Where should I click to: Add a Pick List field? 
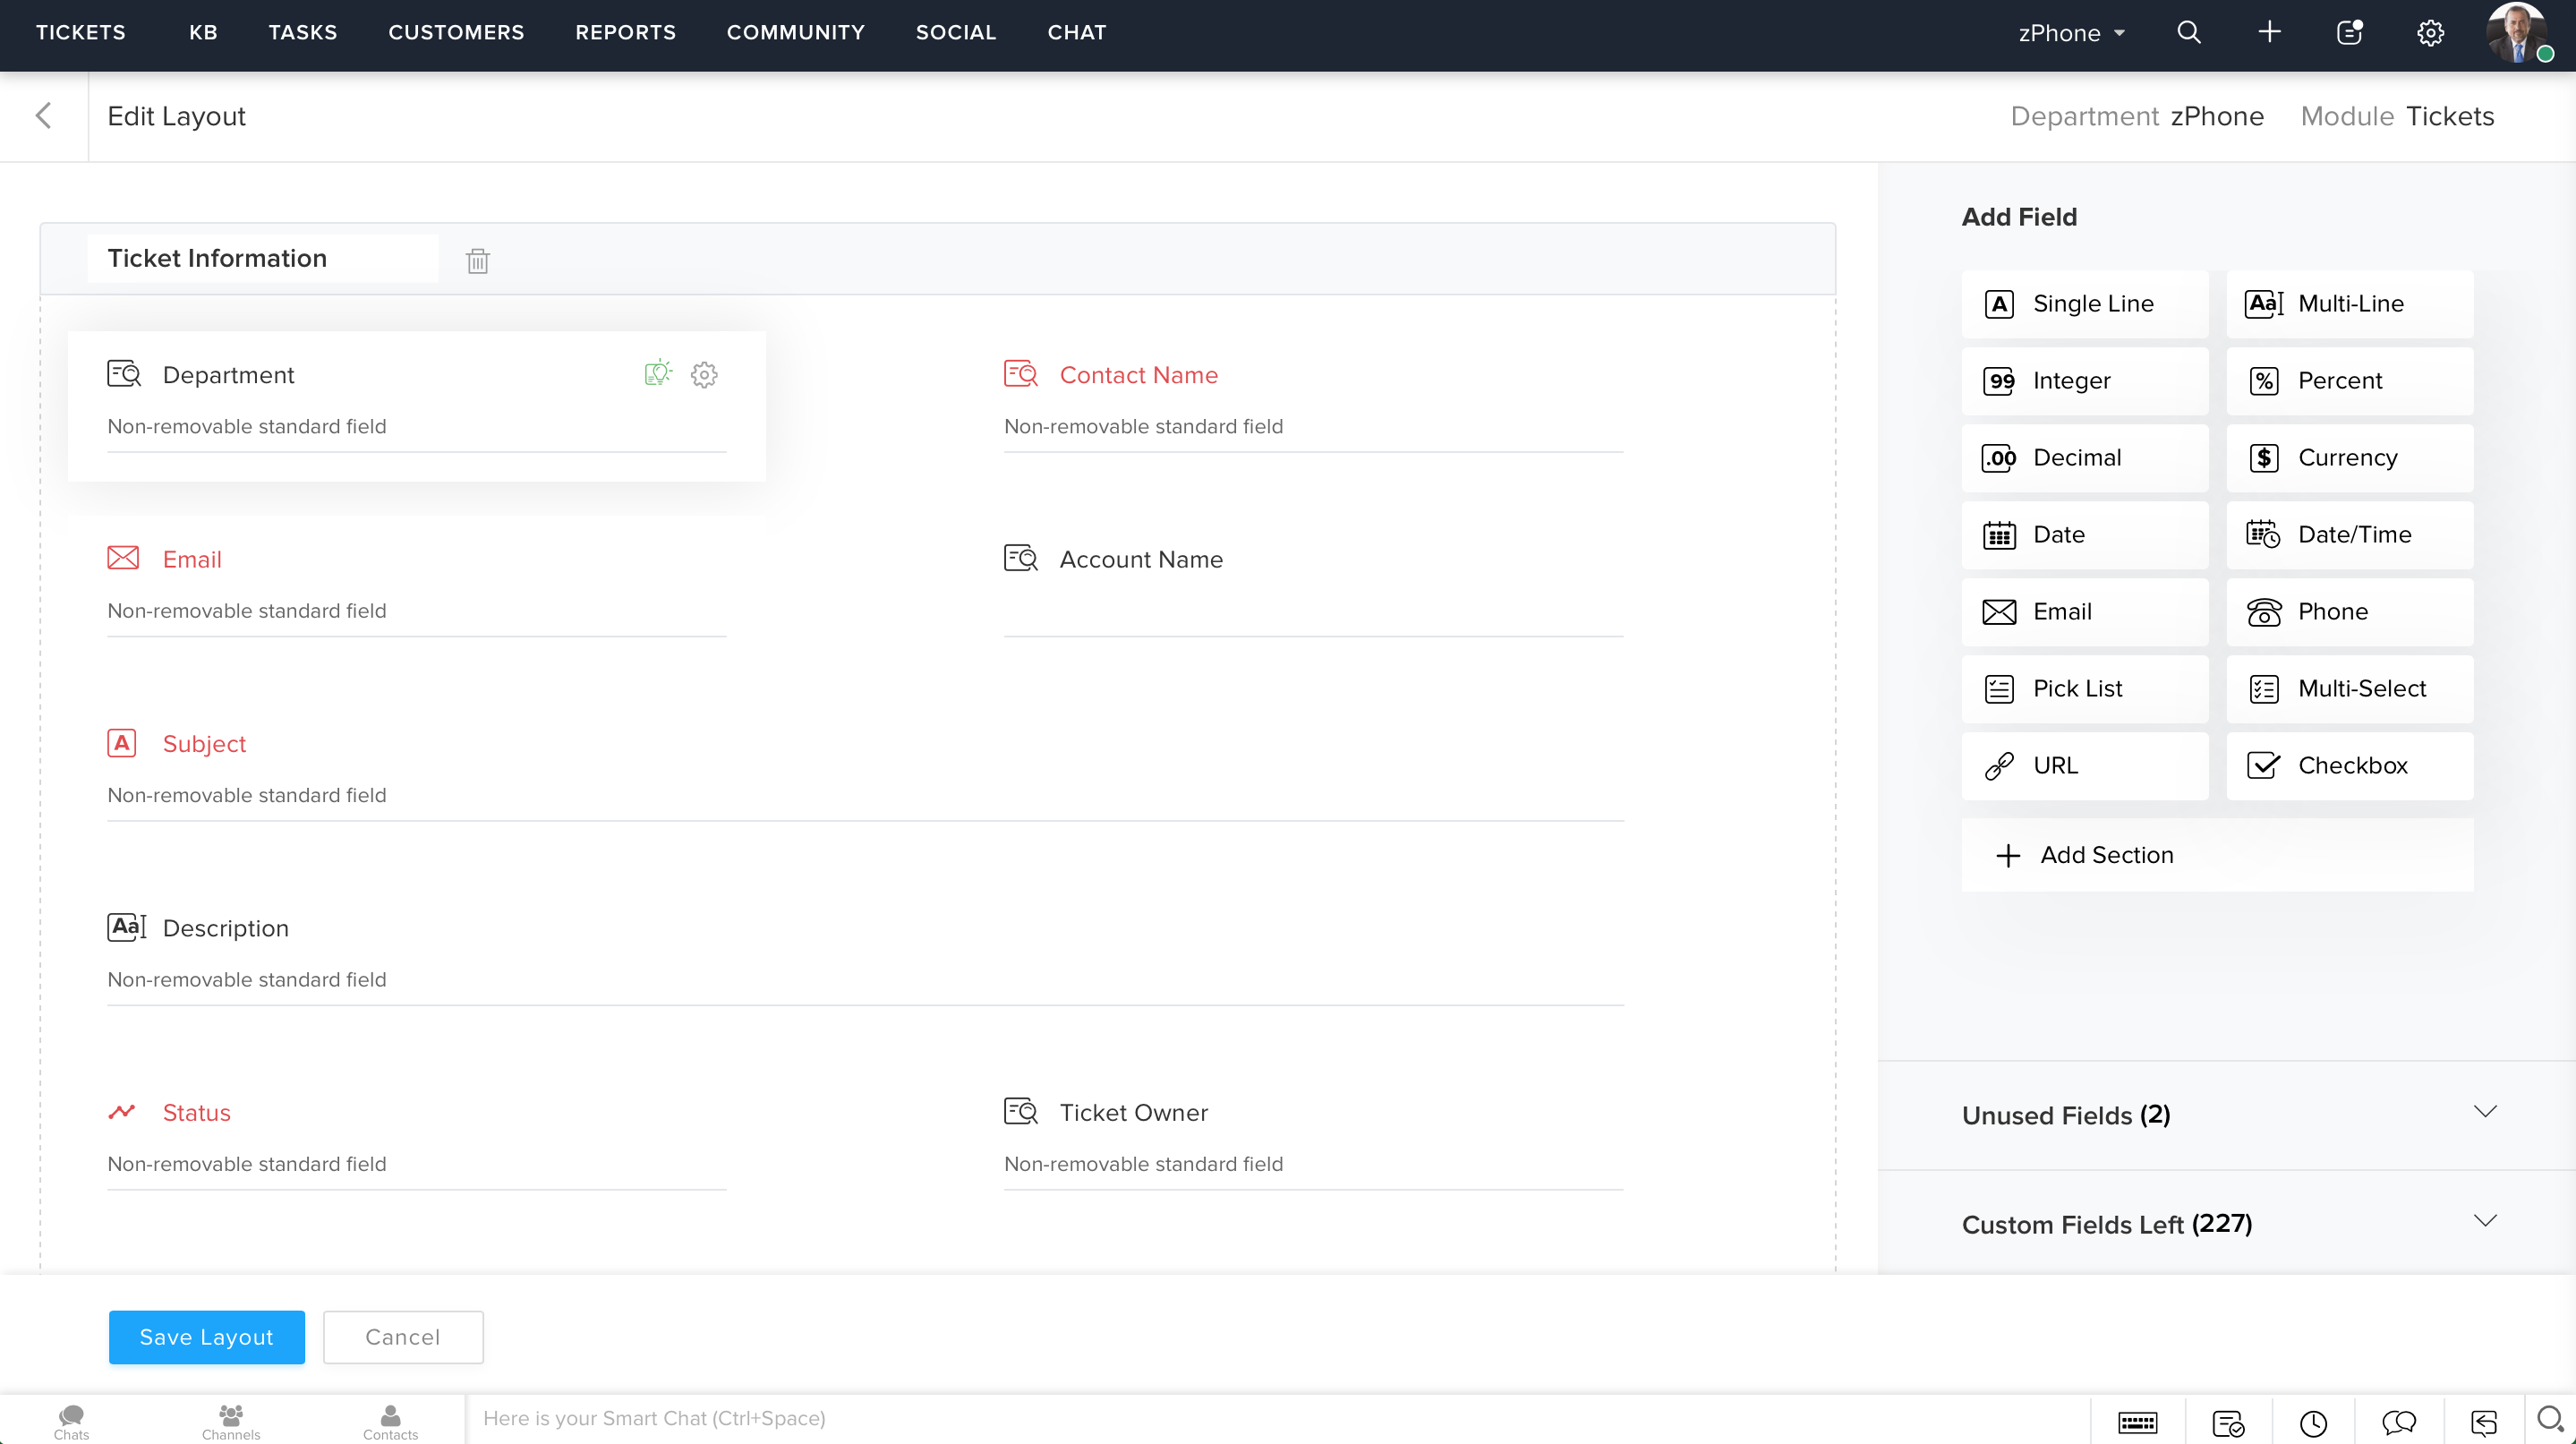2084,689
